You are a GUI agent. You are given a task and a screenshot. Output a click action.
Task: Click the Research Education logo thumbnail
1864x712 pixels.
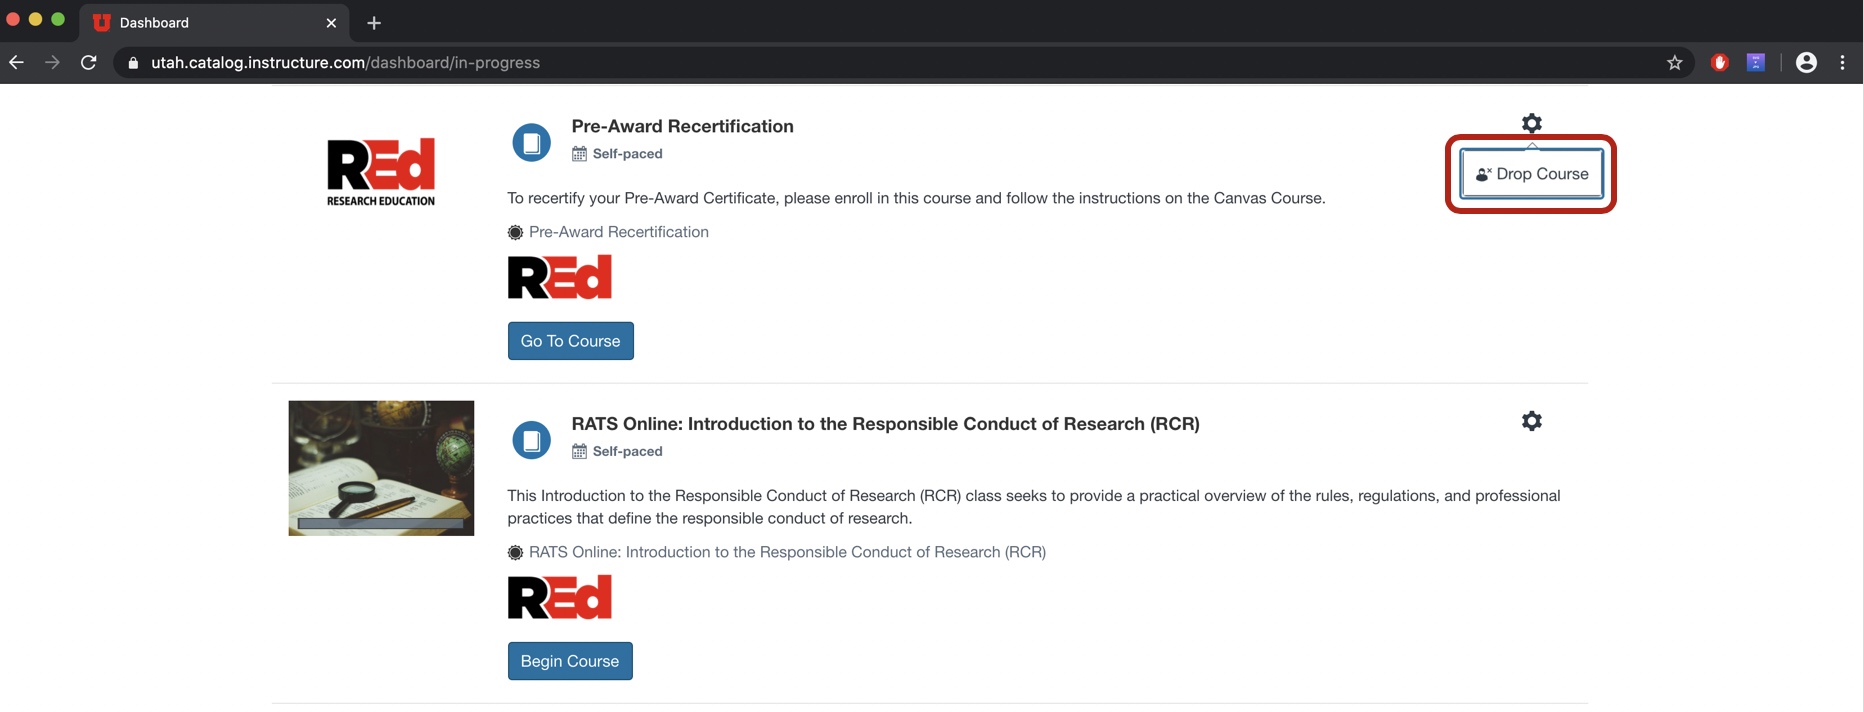point(381,172)
